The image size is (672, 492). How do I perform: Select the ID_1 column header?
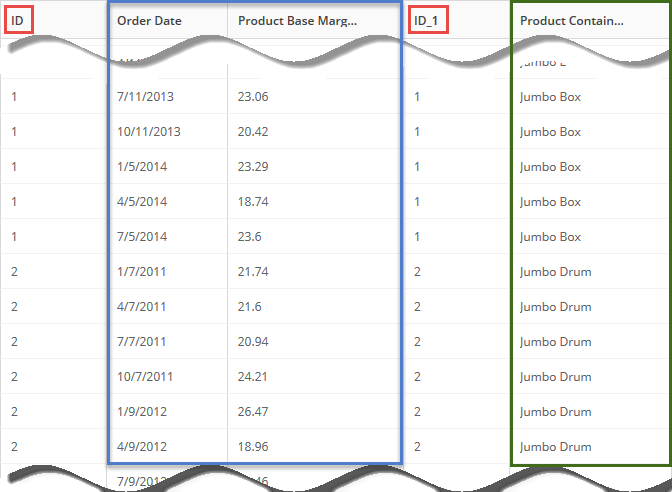427,21
